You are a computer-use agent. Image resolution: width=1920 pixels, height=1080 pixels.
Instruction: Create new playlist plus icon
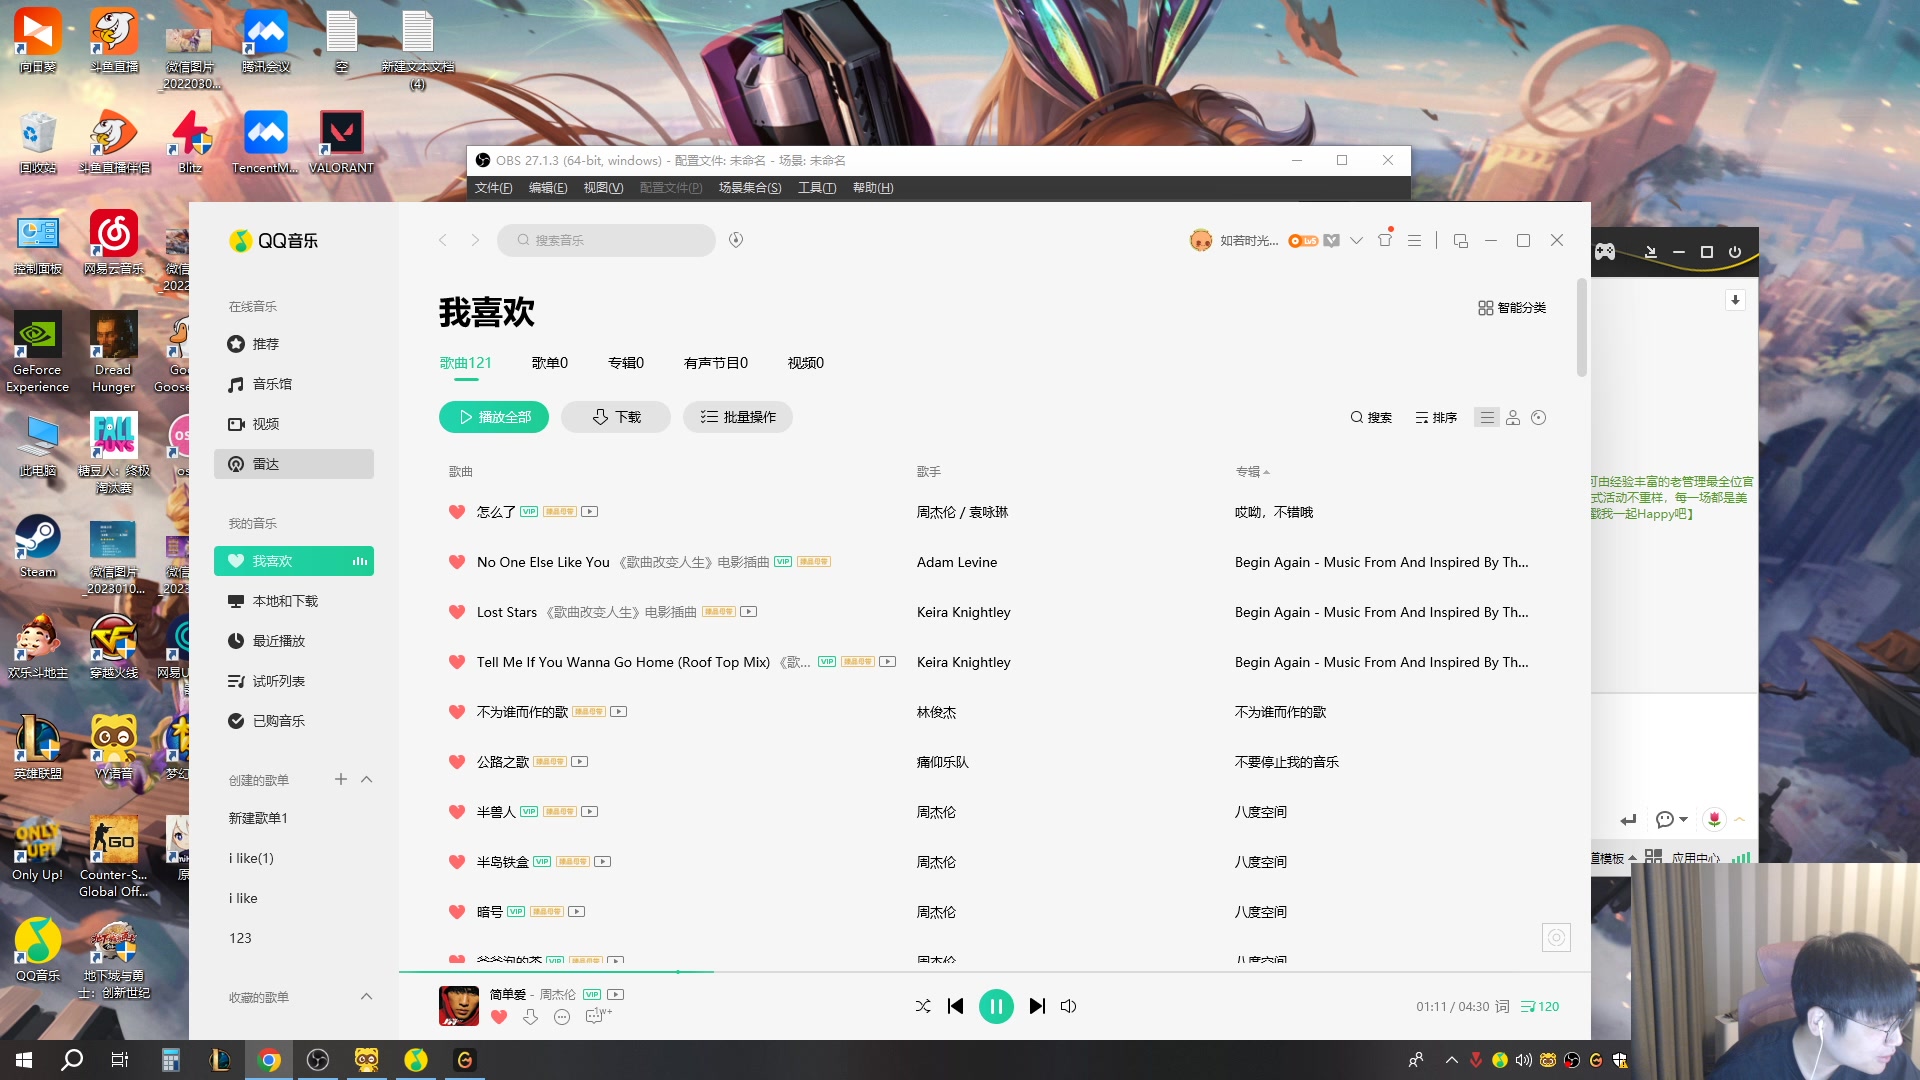(x=341, y=779)
